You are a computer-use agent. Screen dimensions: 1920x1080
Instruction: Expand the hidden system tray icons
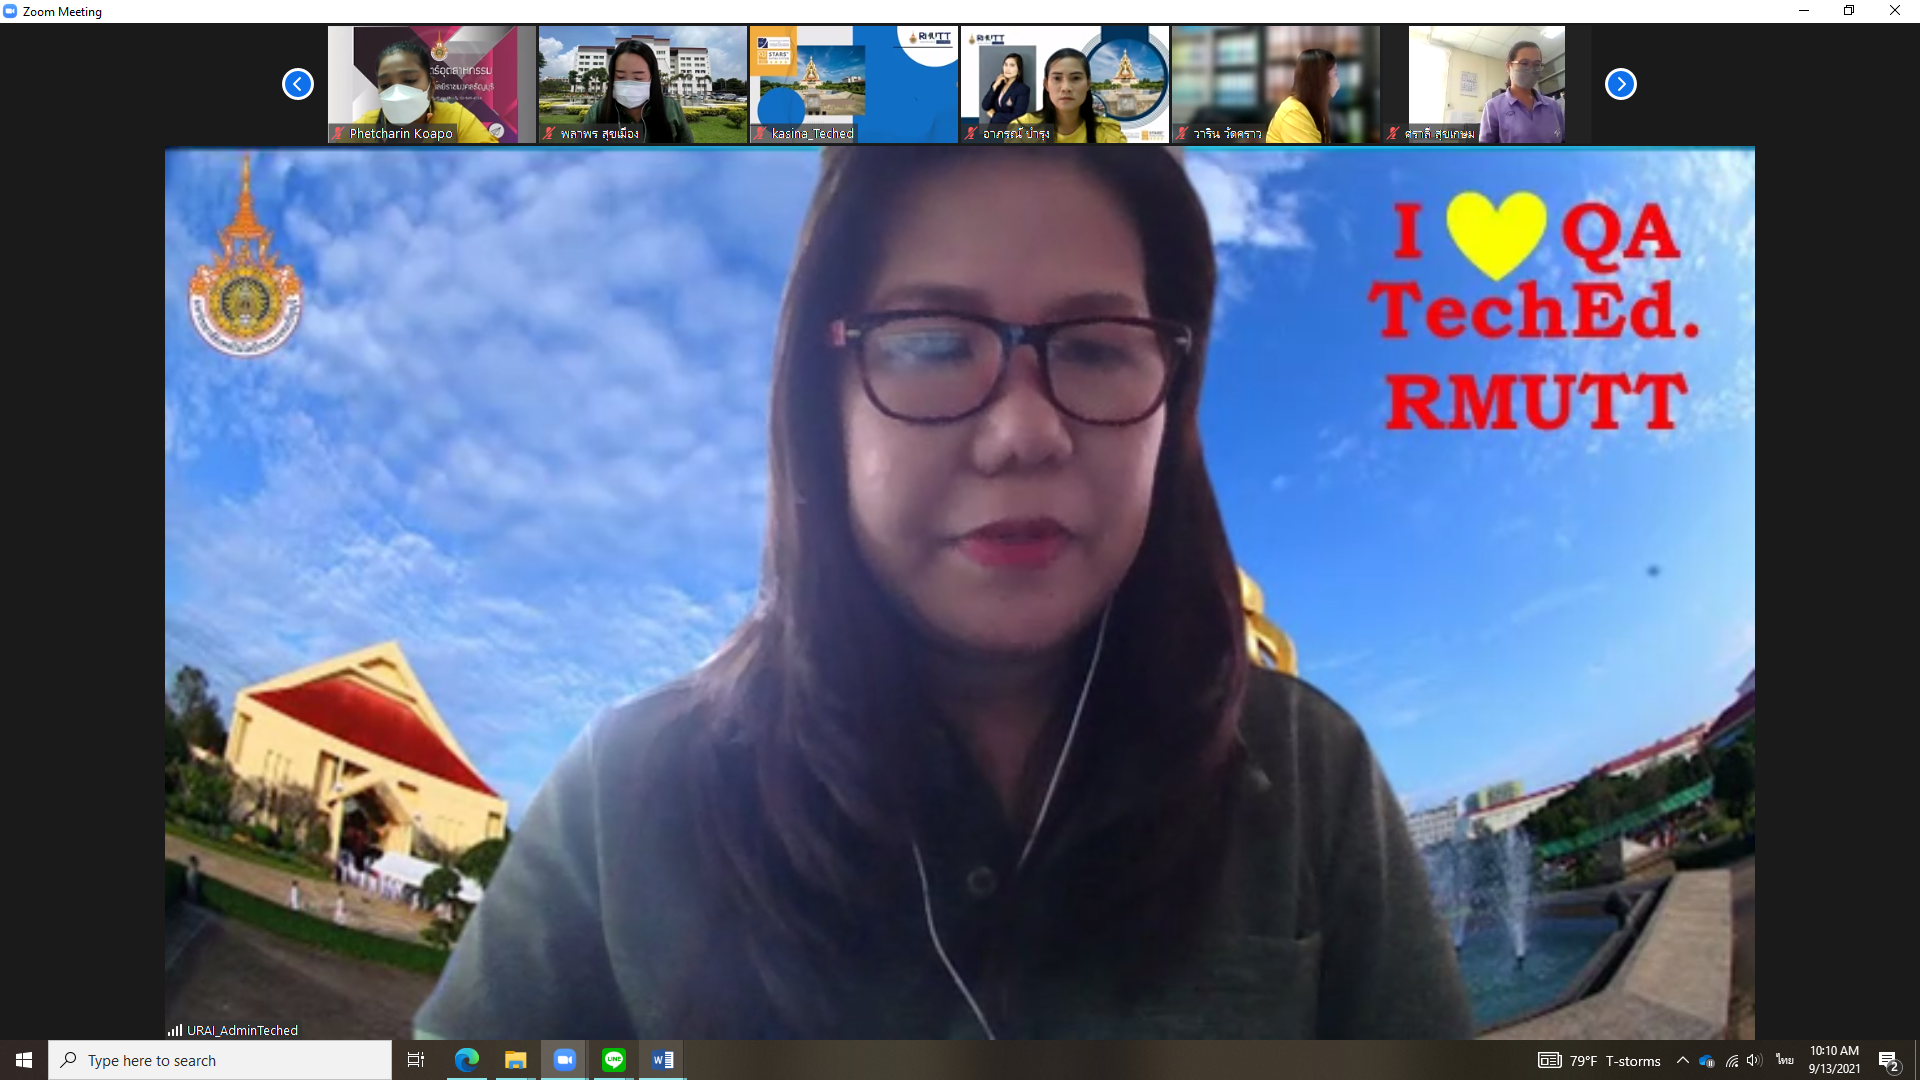click(1683, 1061)
